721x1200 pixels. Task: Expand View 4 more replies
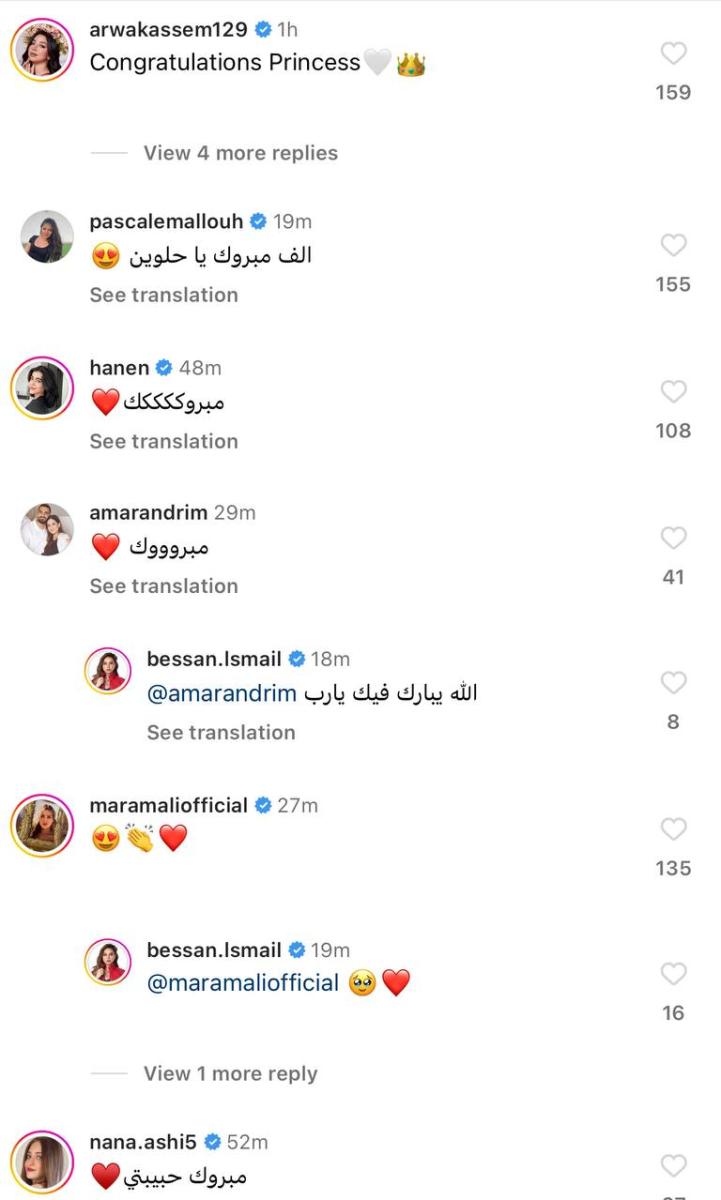(240, 153)
